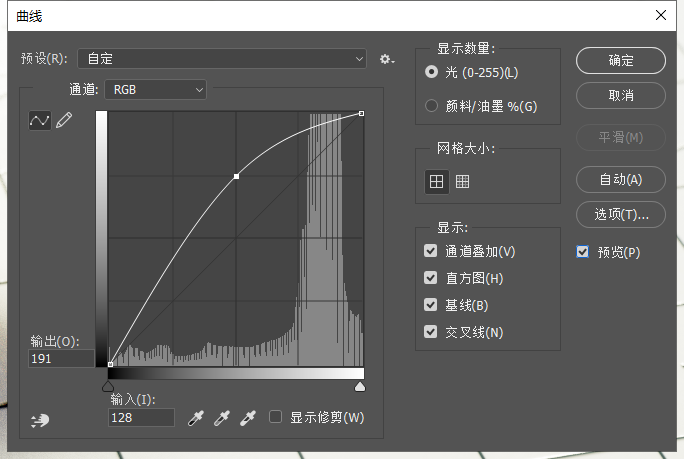Screen dimensions: 684x459
Task: Select the middle curve control point
Action: pyautogui.click(x=236, y=176)
